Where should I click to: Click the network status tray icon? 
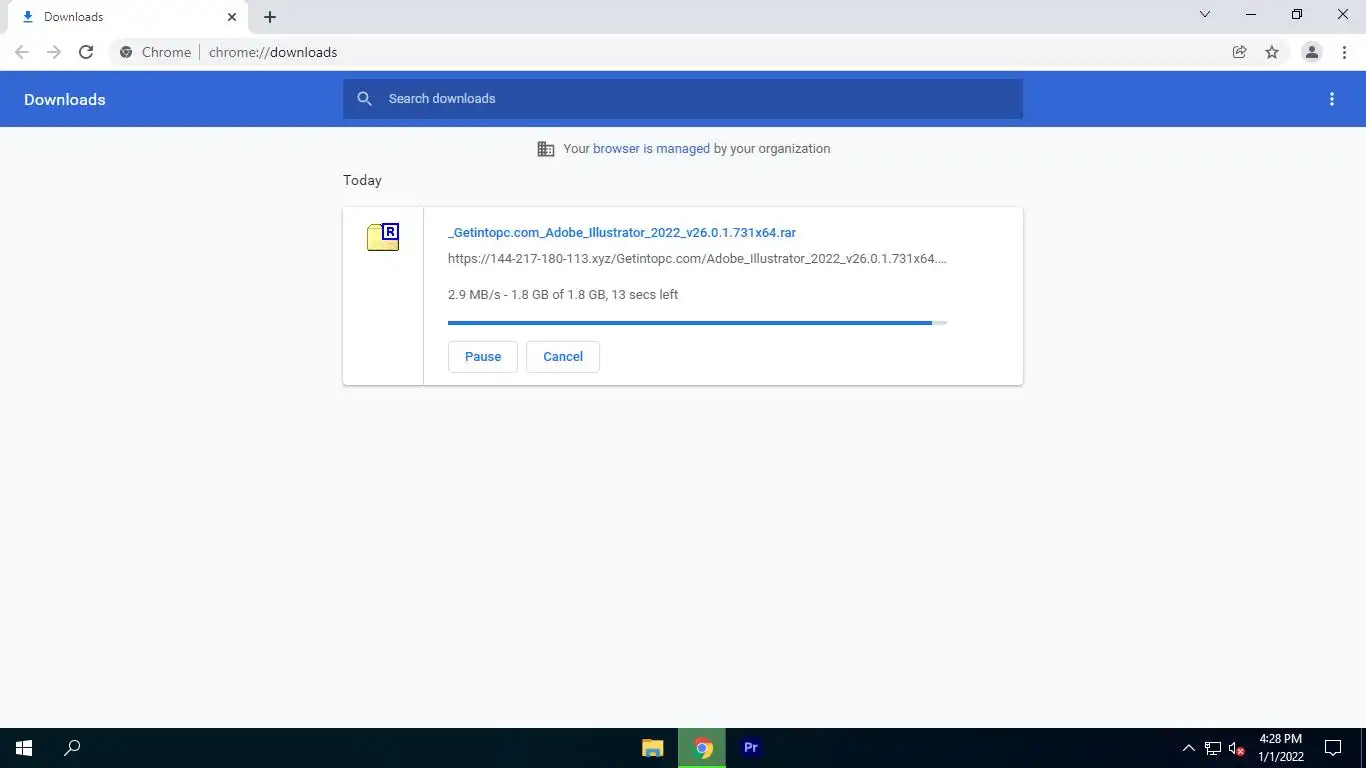click(1213, 748)
